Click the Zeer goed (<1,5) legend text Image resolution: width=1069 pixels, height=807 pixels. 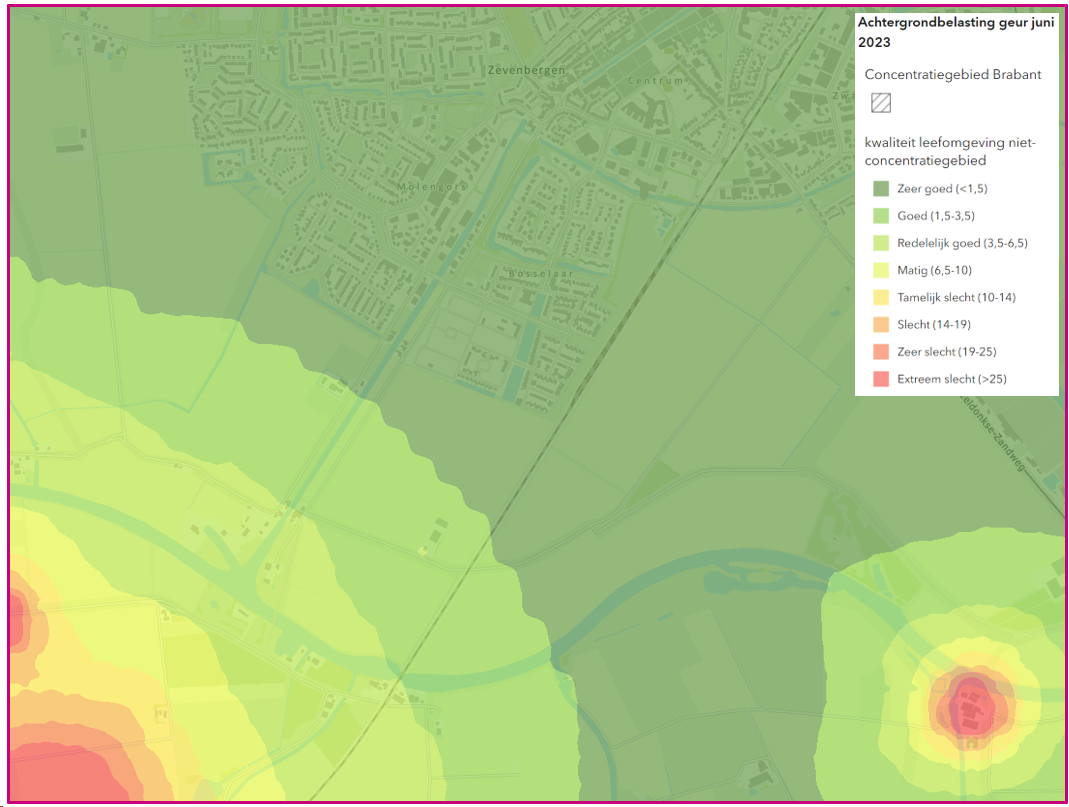coord(942,189)
